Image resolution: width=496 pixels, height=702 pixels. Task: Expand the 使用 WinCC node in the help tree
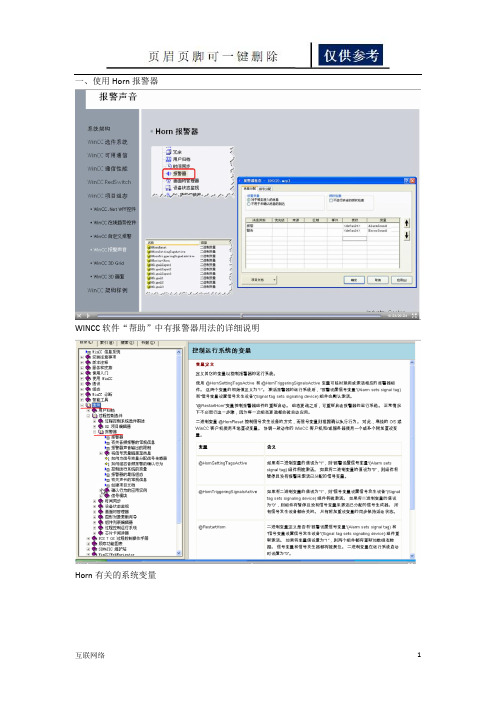click(82, 378)
